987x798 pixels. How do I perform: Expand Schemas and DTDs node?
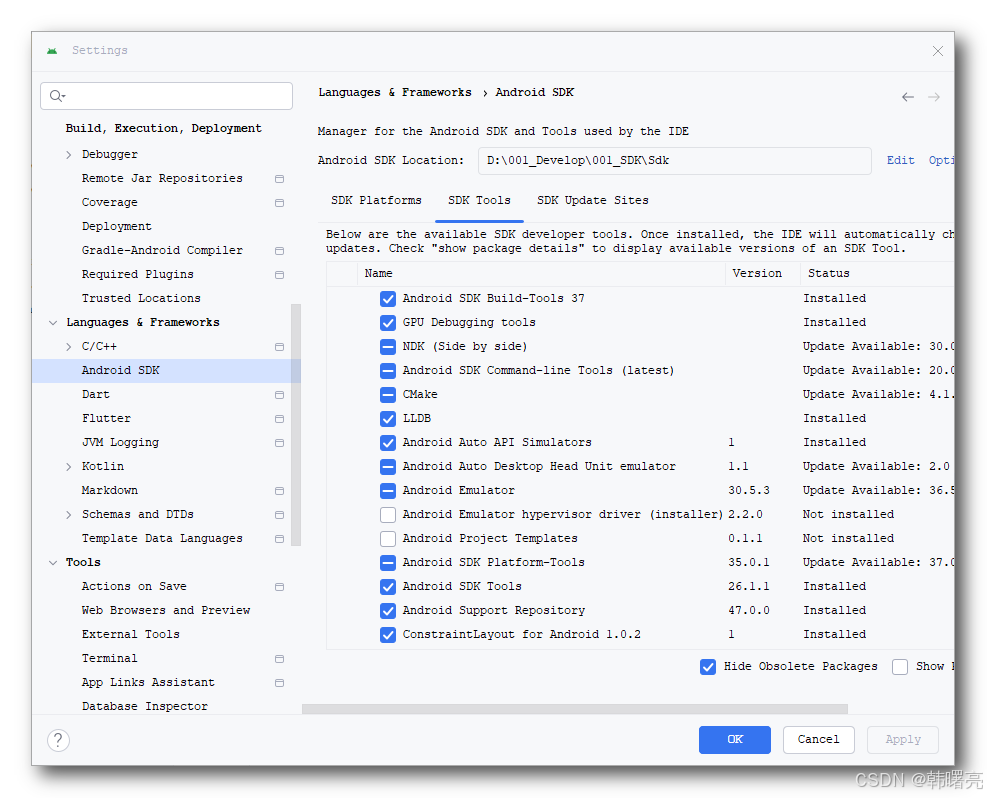coord(69,515)
